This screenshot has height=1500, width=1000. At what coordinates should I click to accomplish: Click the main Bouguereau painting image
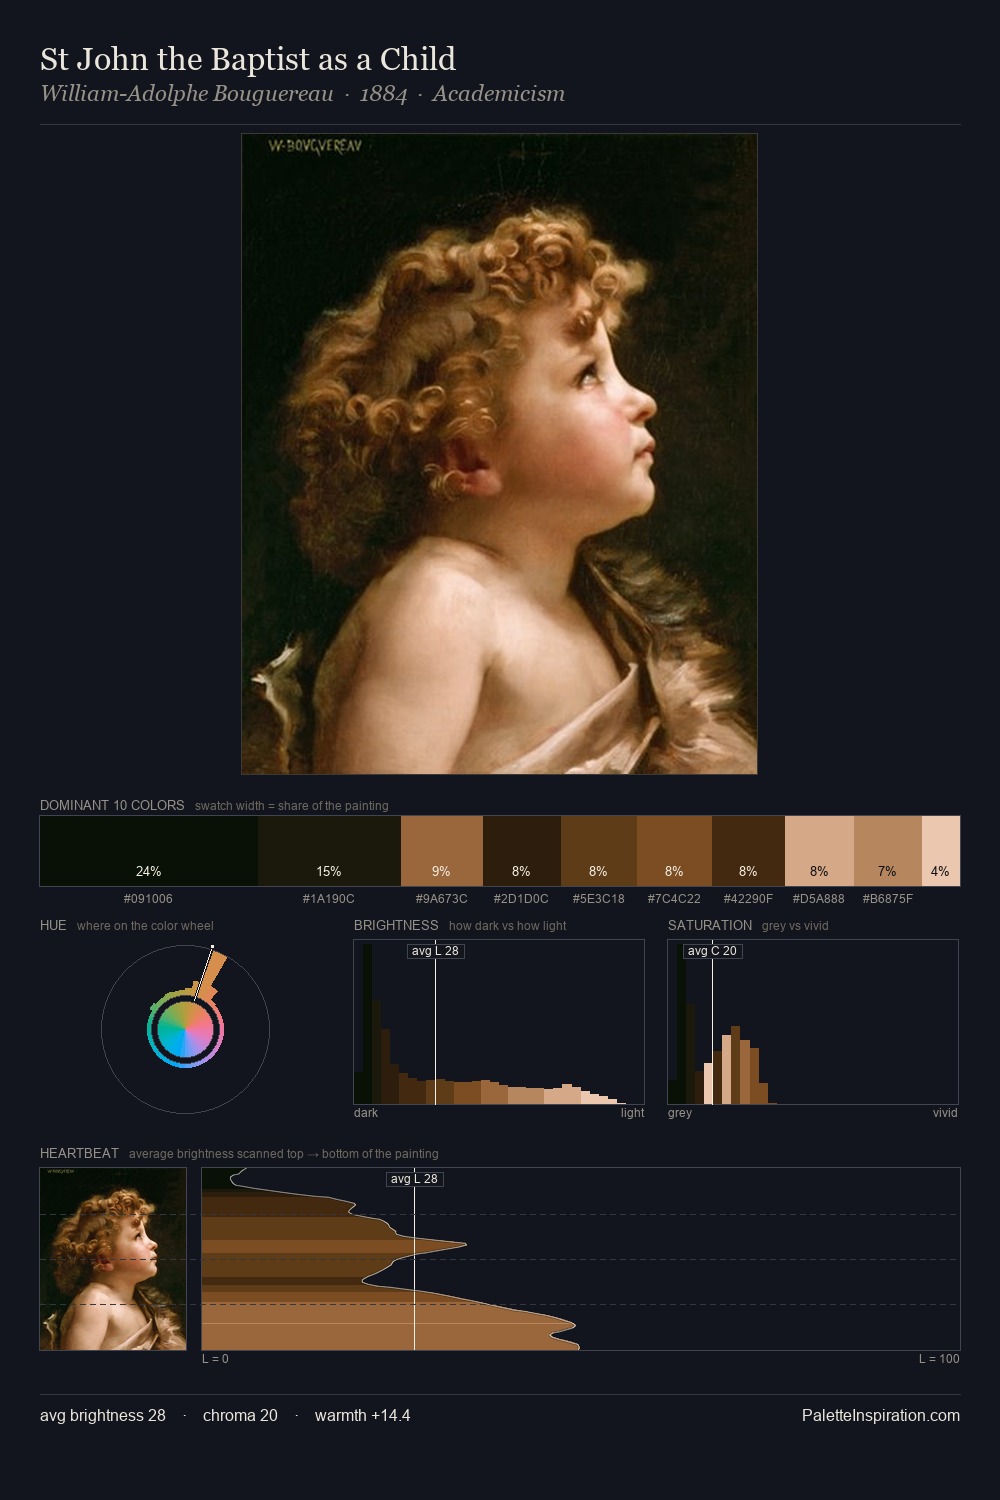pos(499,454)
